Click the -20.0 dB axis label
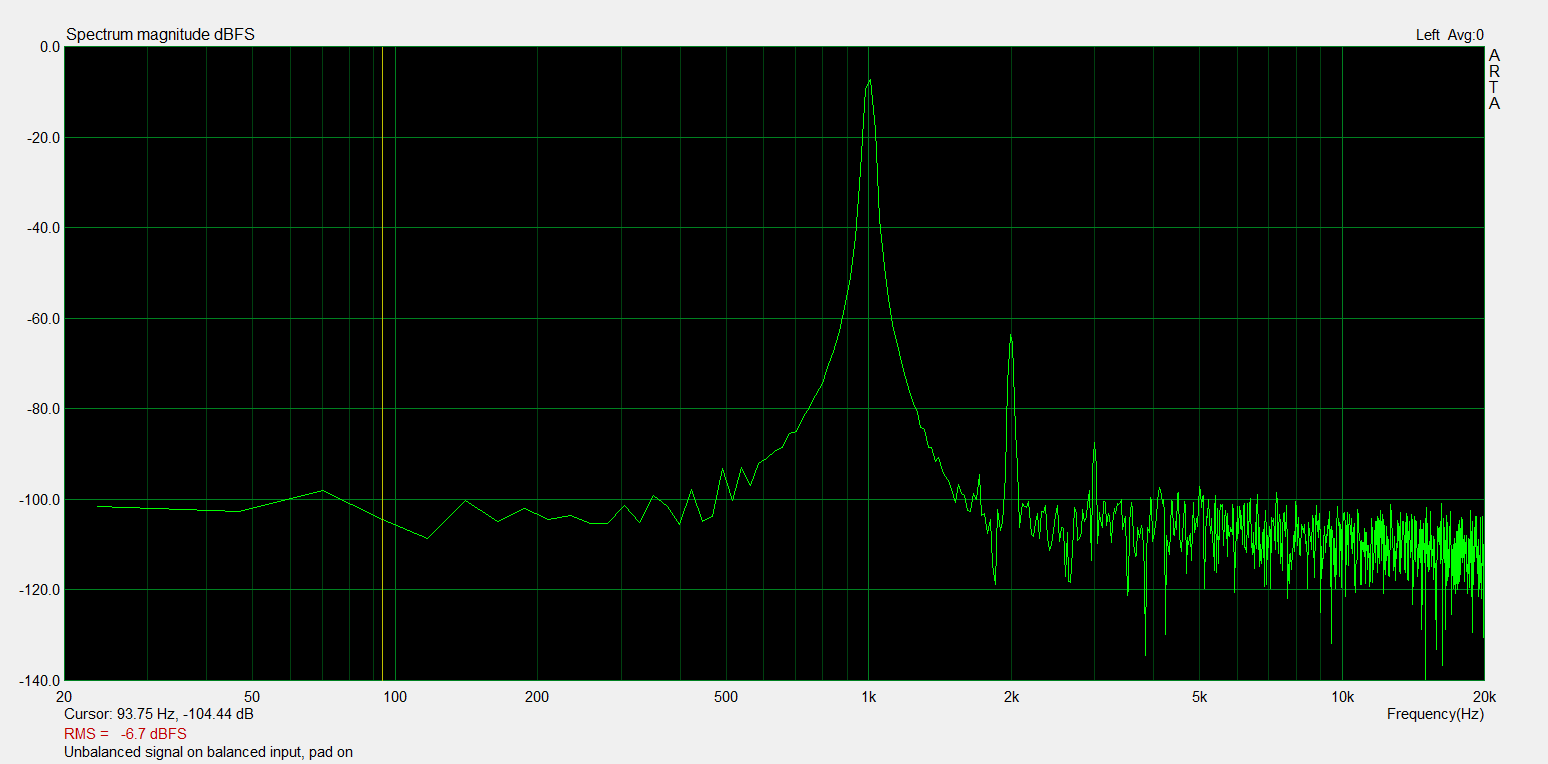The height and width of the screenshot is (764, 1548). [x=44, y=138]
